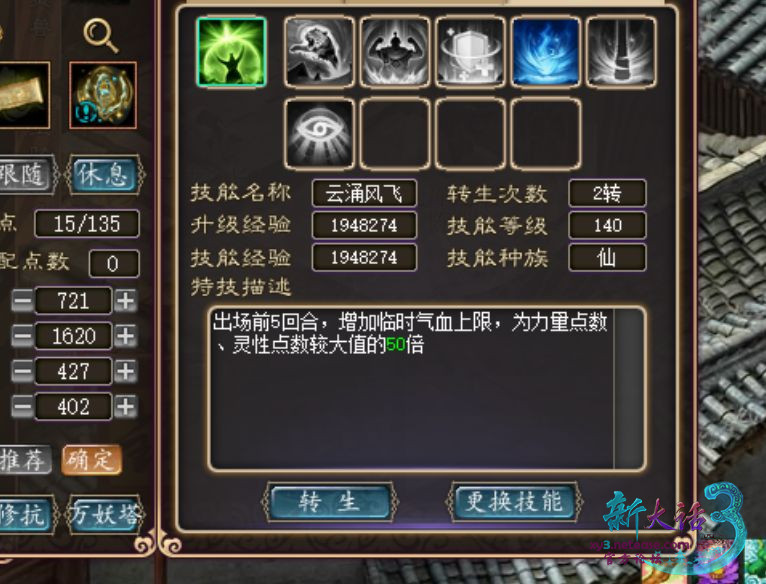The height and width of the screenshot is (584, 766).
Task: Increase the 721 attribute with plus
Action: click(x=126, y=301)
